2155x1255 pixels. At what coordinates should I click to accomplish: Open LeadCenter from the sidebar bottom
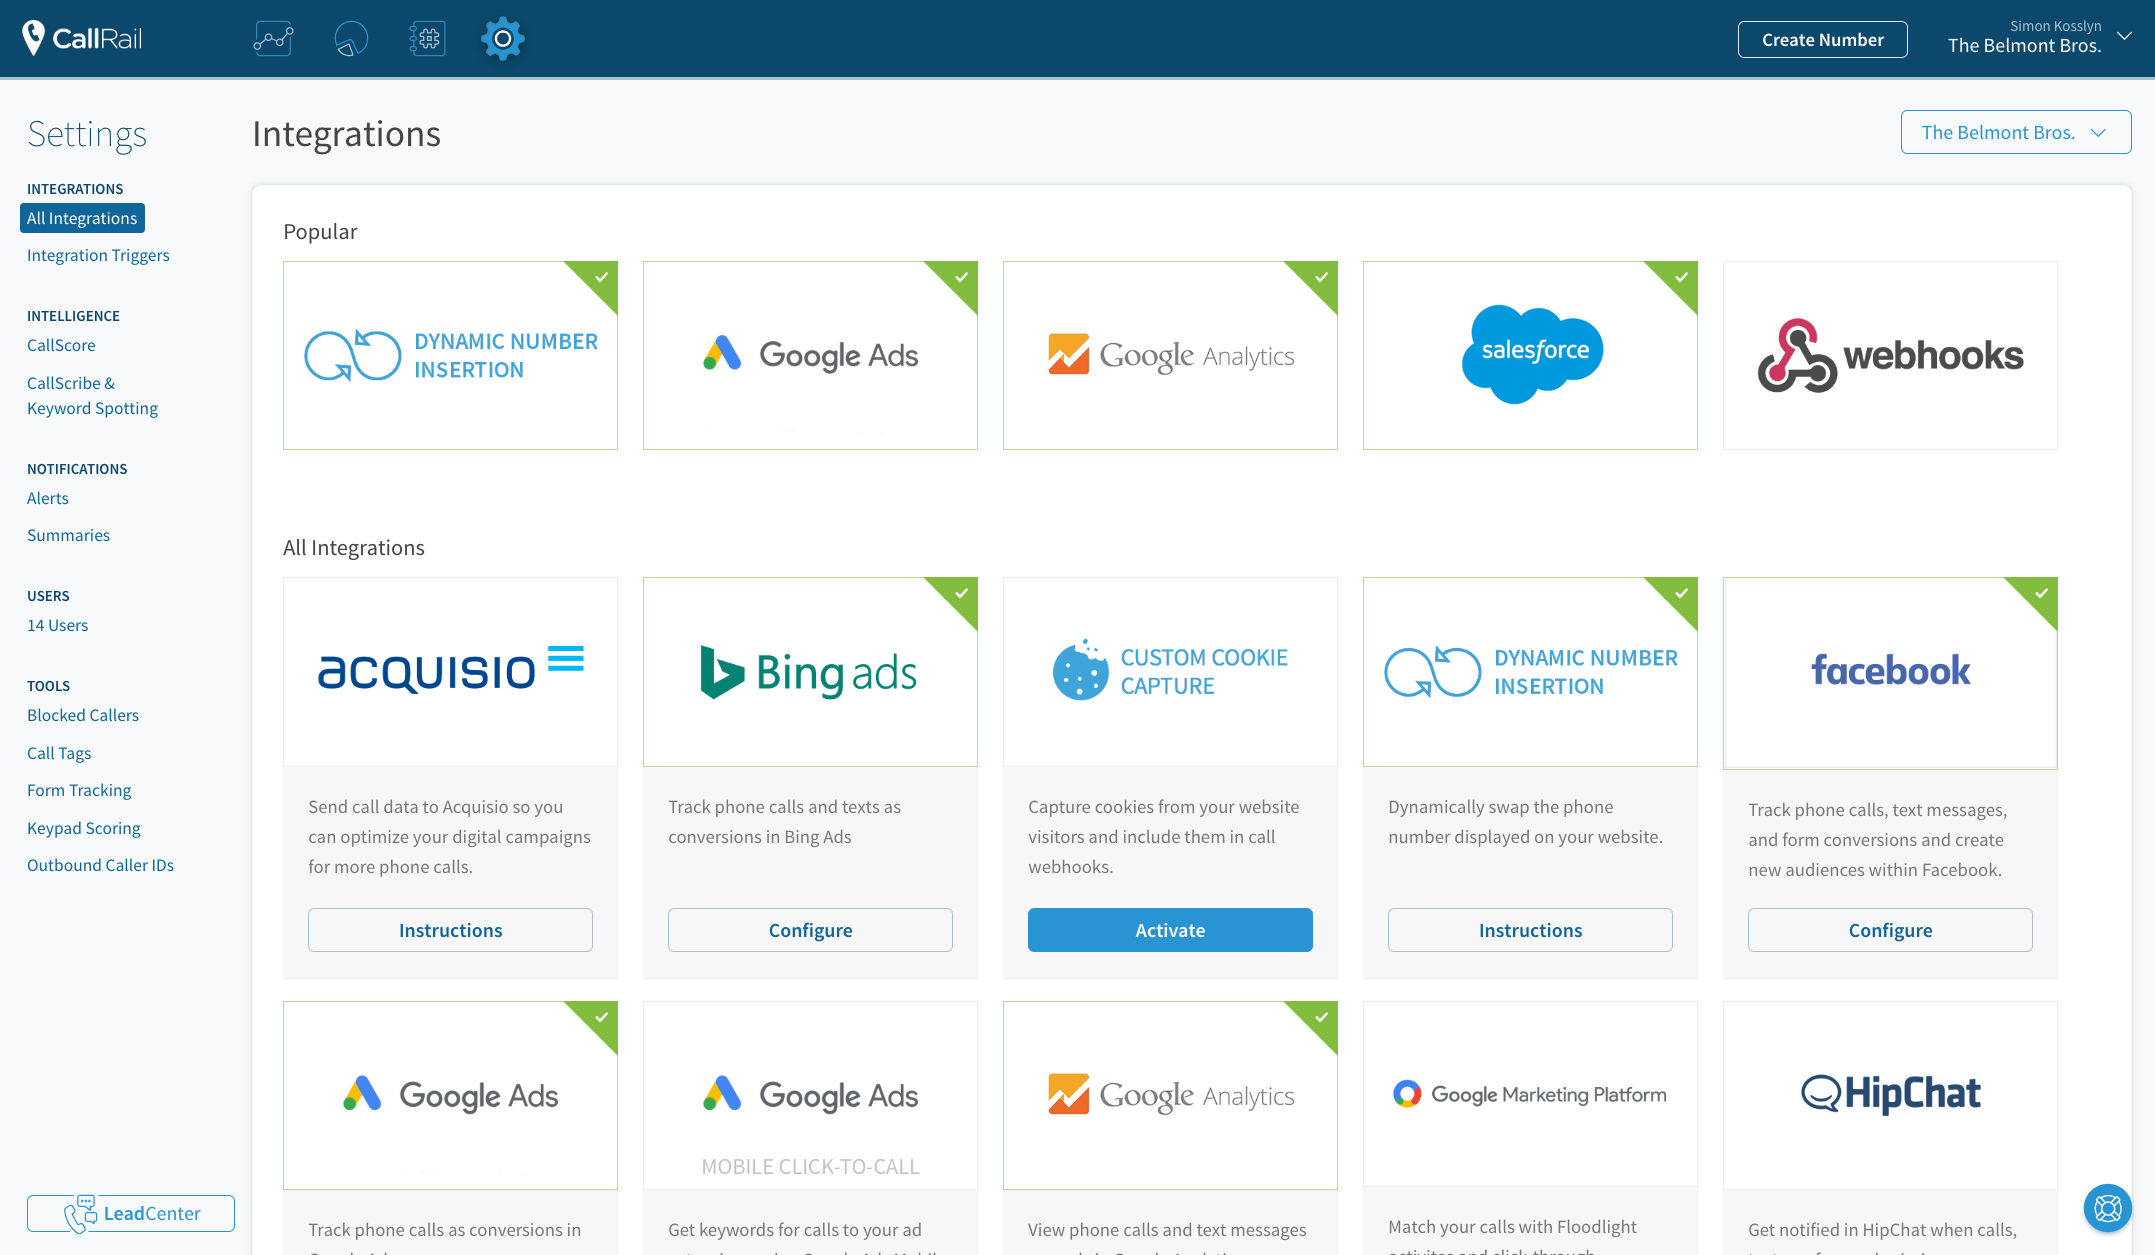coord(131,1213)
